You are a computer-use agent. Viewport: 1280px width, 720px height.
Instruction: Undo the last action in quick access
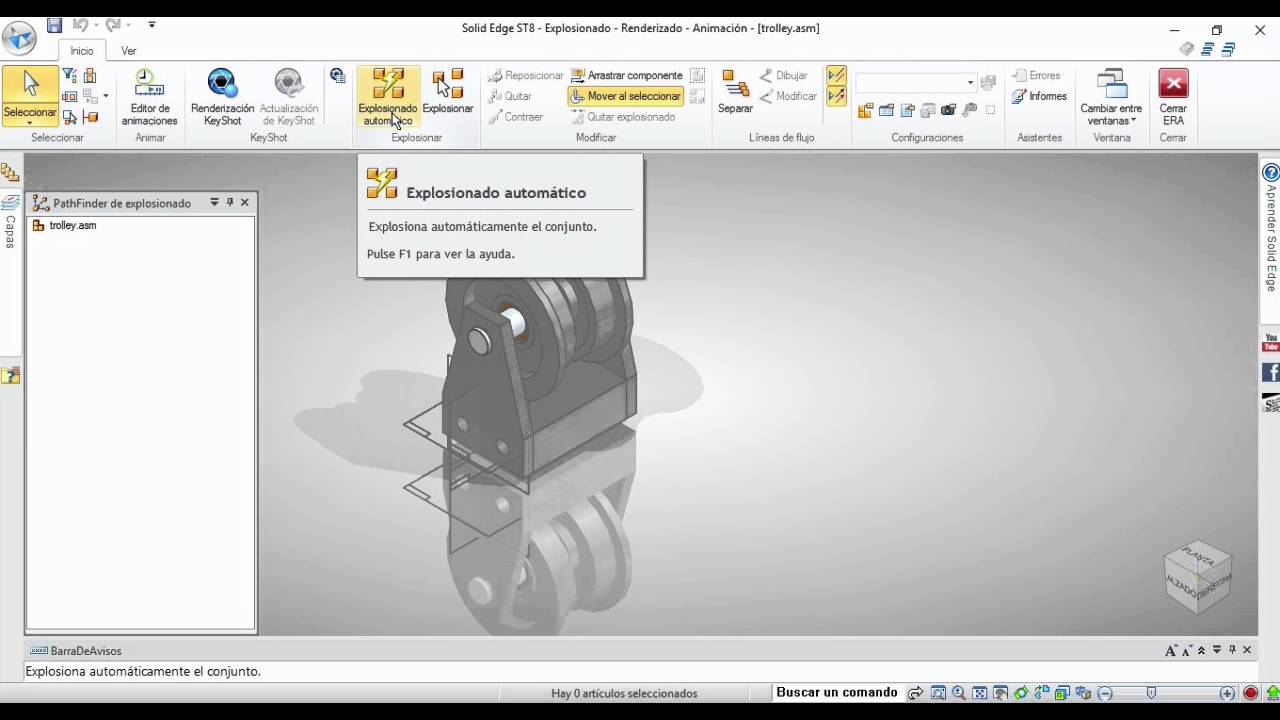(80, 25)
